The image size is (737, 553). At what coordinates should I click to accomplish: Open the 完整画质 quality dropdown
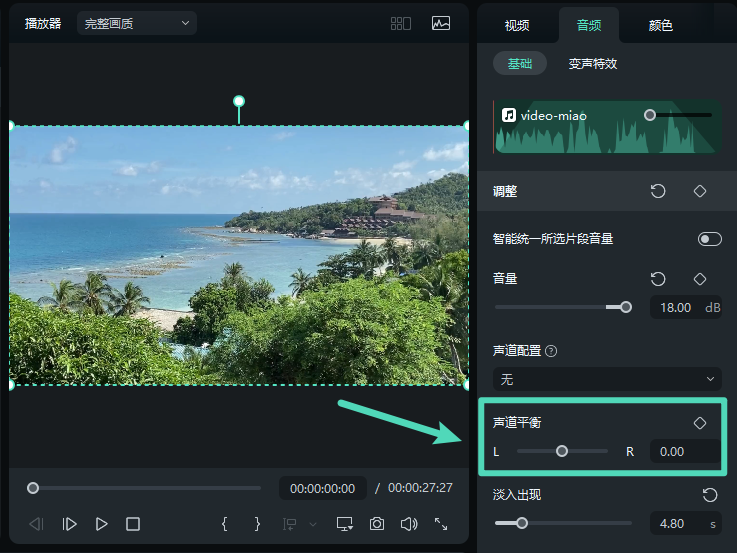pos(137,23)
